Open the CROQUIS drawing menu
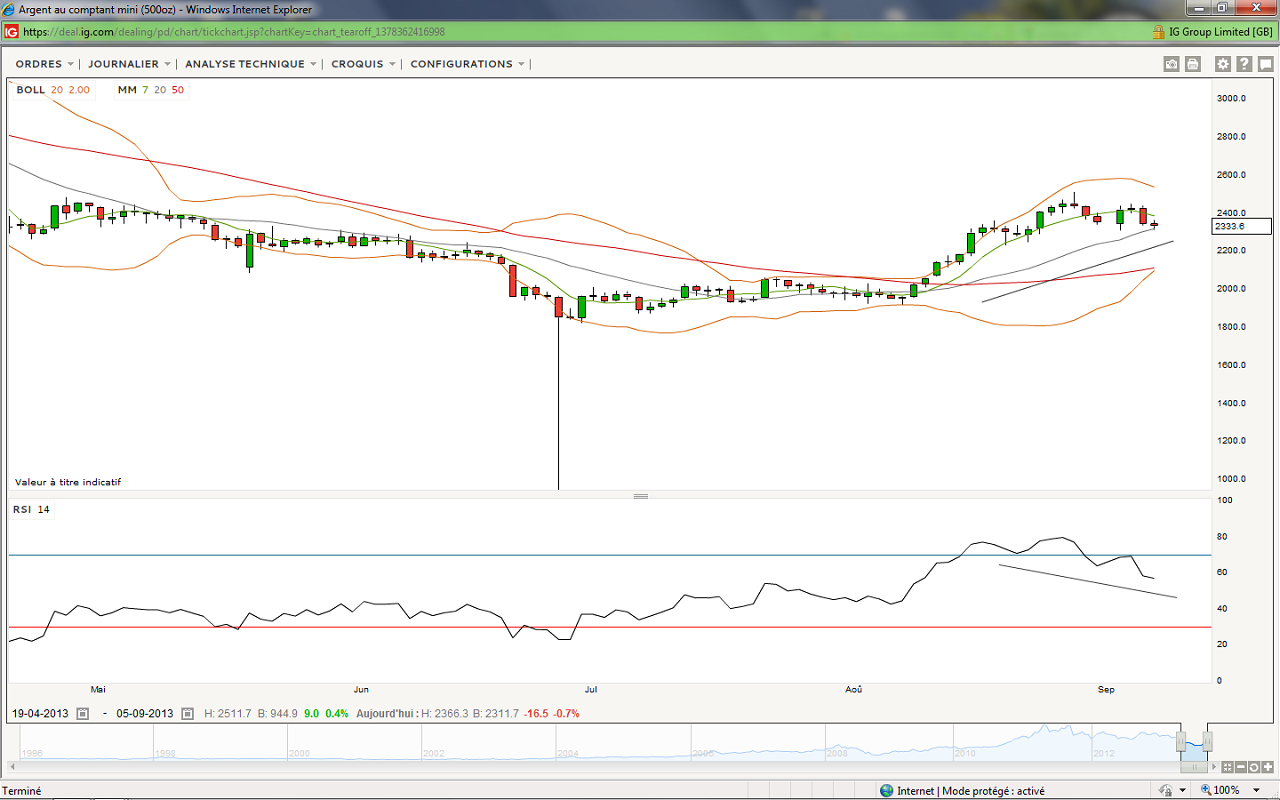This screenshot has width=1280, height=800. point(364,64)
